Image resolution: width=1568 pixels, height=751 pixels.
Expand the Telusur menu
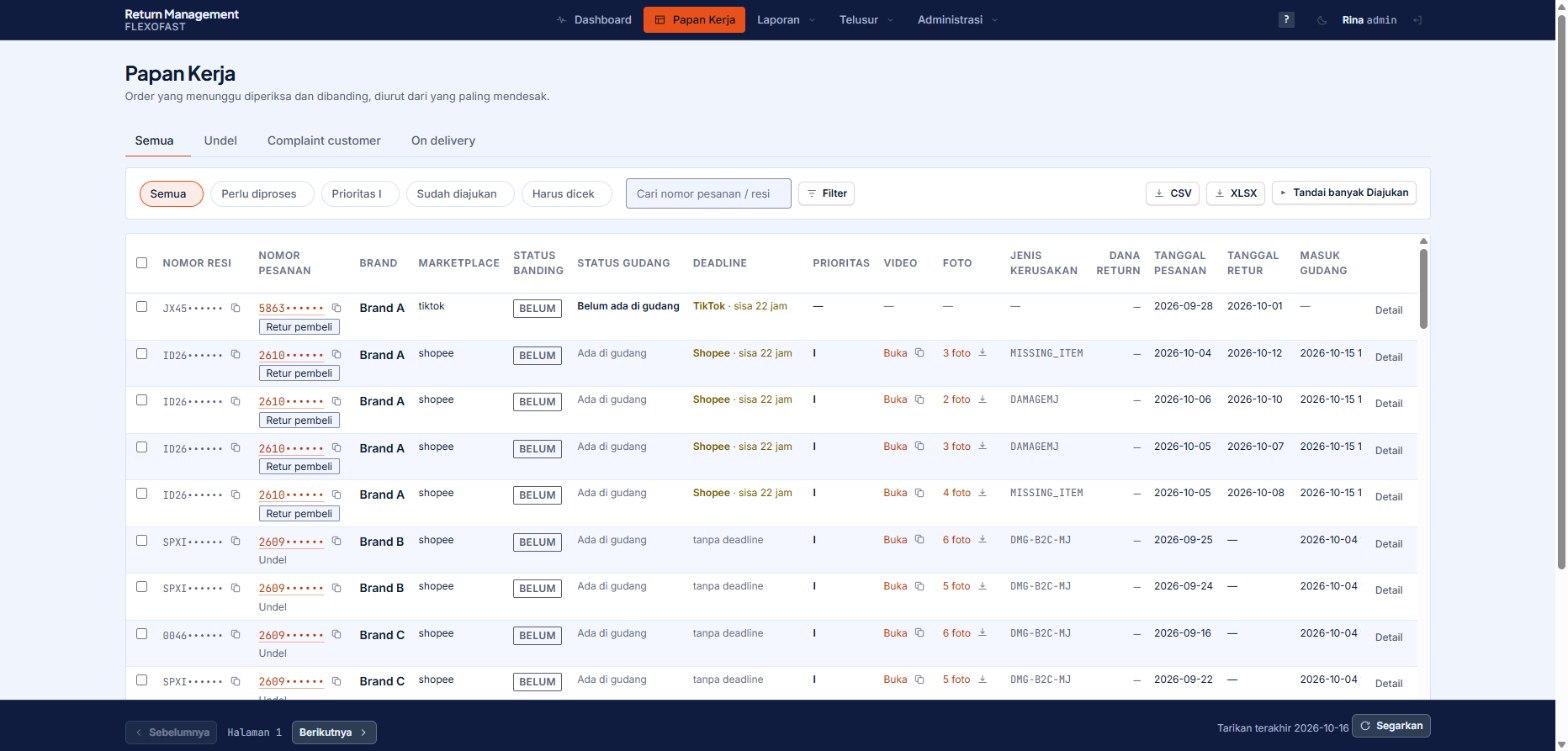pos(866,20)
